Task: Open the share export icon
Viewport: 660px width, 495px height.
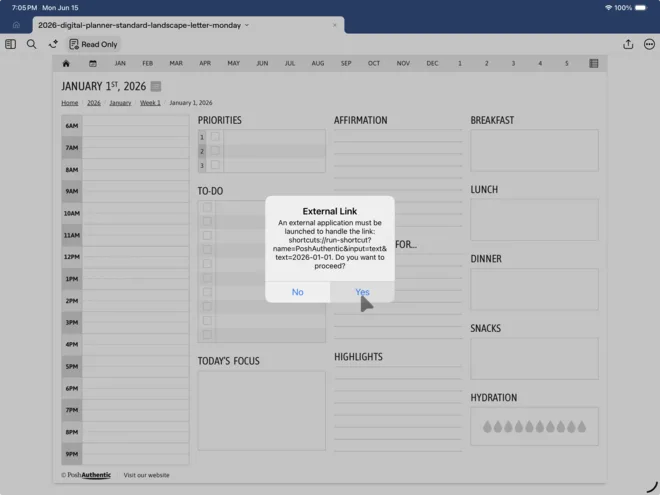Action: (628, 44)
